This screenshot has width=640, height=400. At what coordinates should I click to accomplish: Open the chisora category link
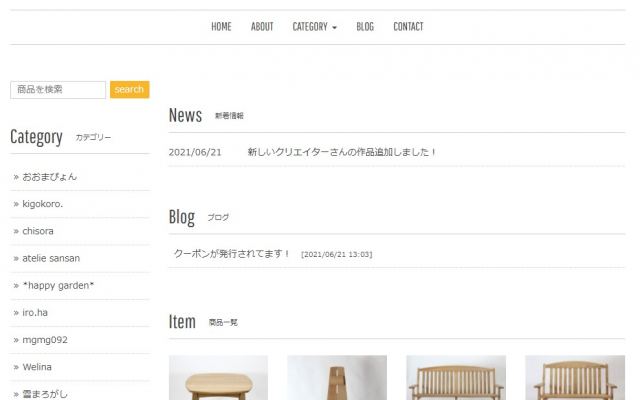(x=38, y=231)
